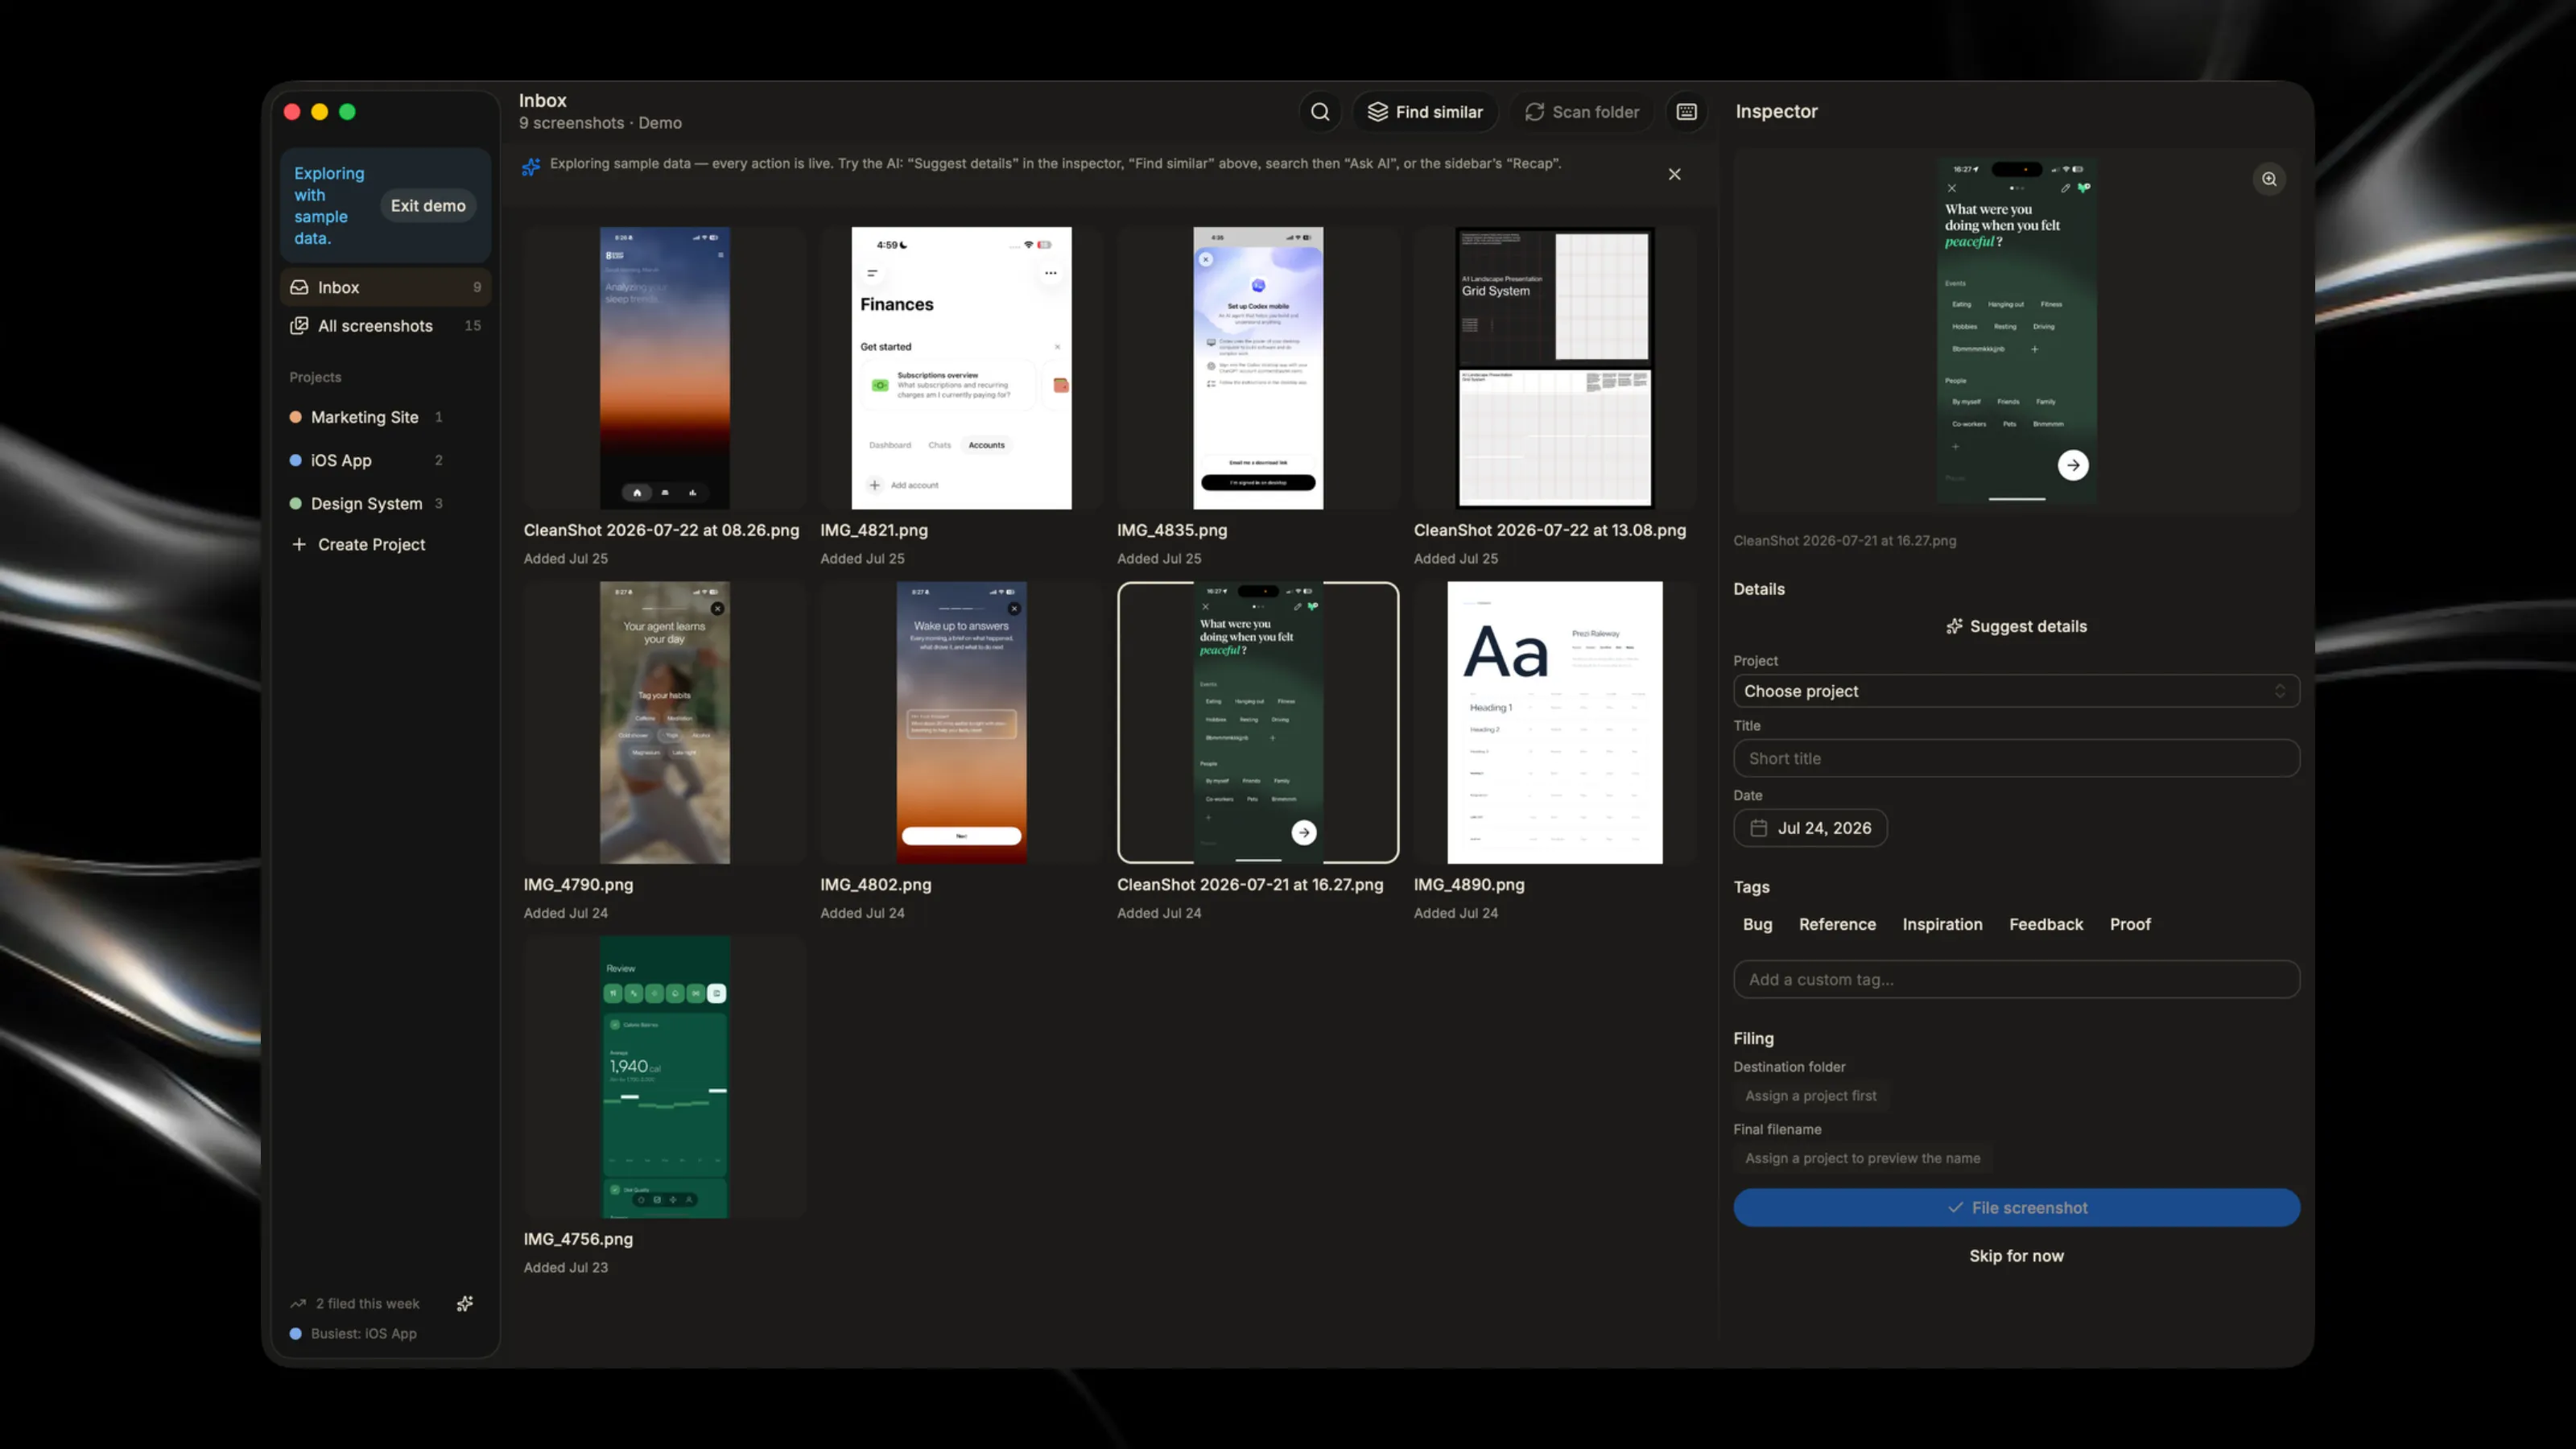
Task: Click the inspector preview image
Action: pos(2016,330)
